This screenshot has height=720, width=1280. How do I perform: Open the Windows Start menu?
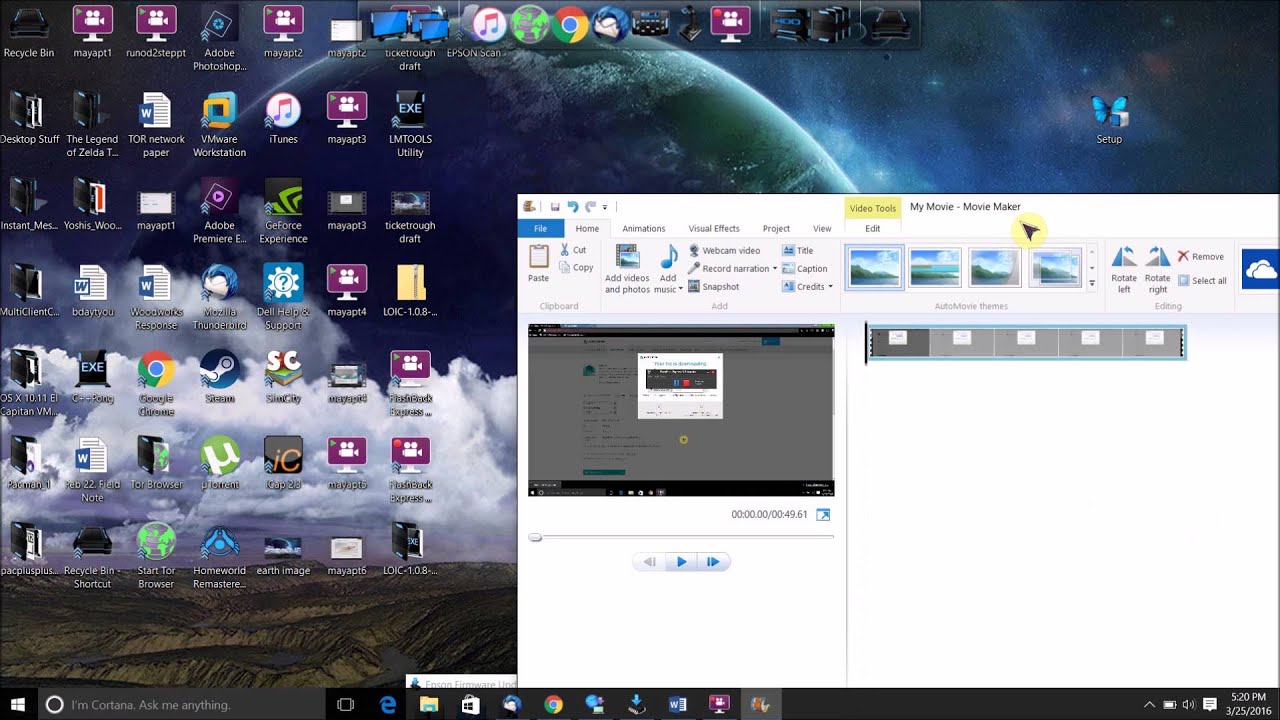18,705
